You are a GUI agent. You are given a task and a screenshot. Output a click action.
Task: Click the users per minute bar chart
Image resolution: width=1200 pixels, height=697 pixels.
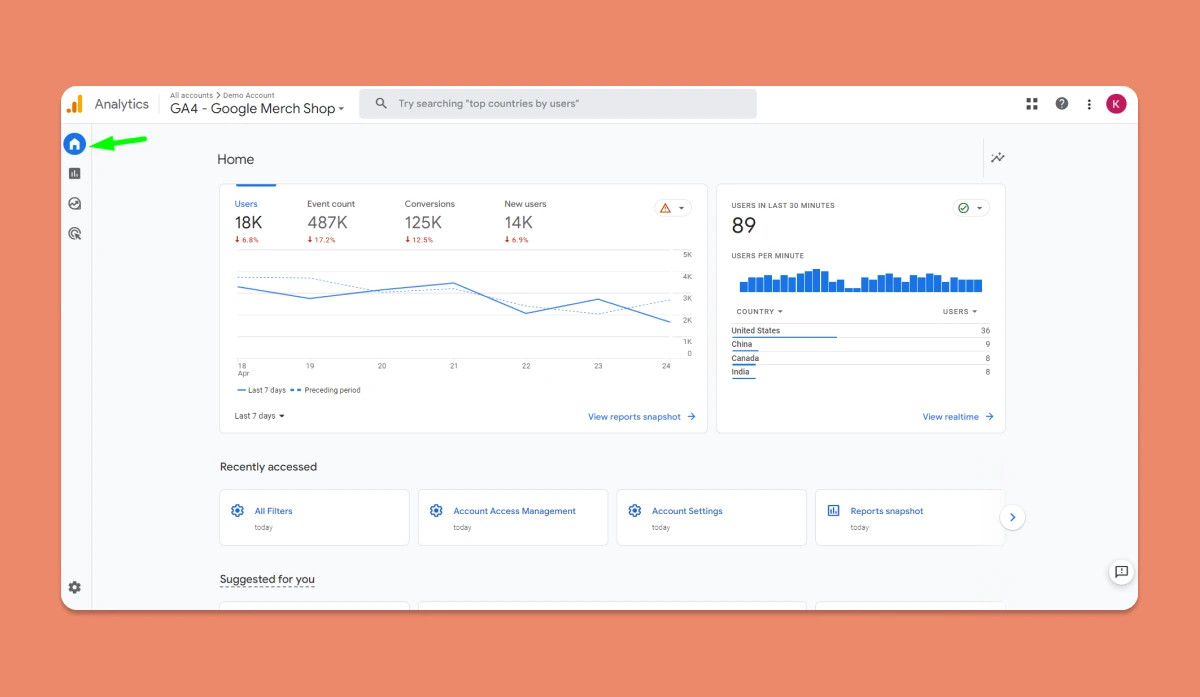(x=861, y=280)
